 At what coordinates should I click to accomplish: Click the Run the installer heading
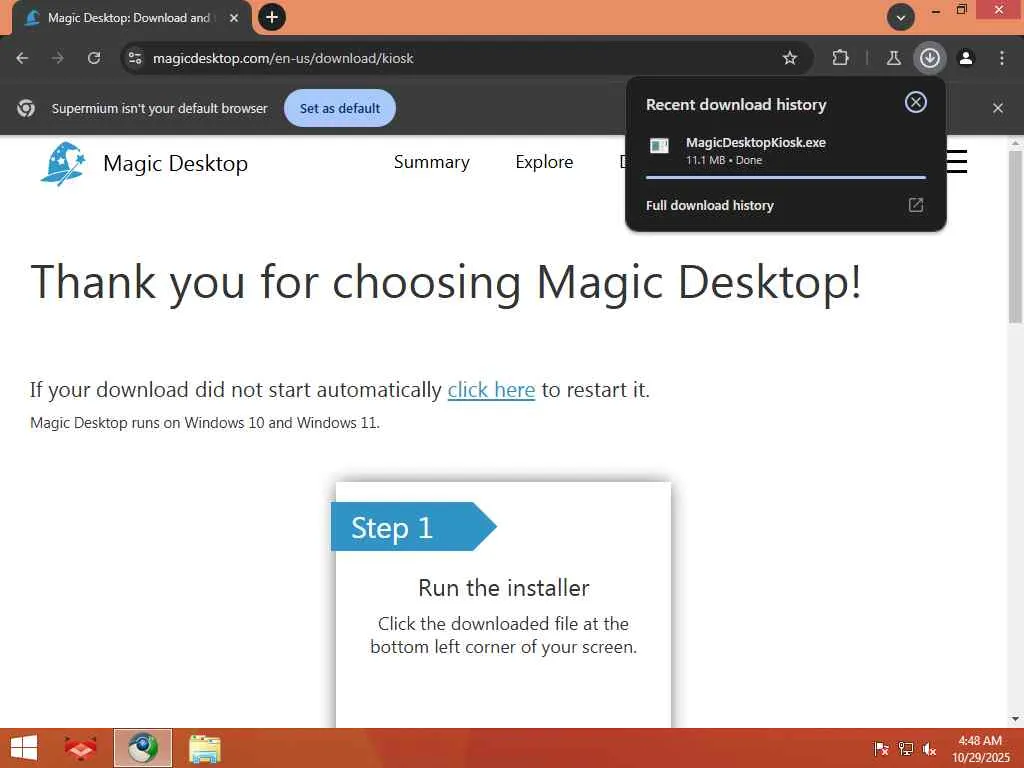coord(504,588)
